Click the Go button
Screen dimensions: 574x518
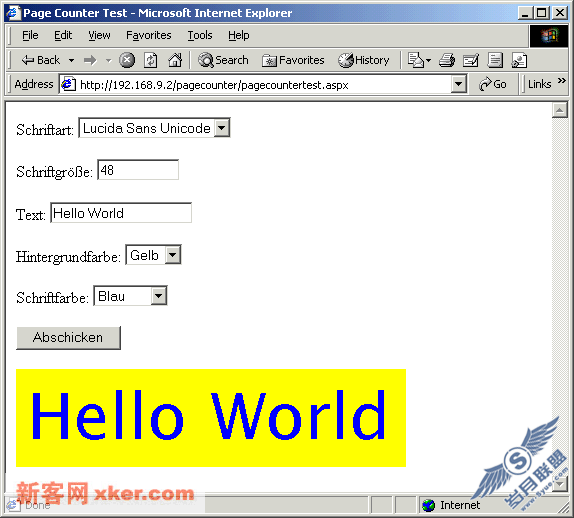pyautogui.click(x=492, y=84)
